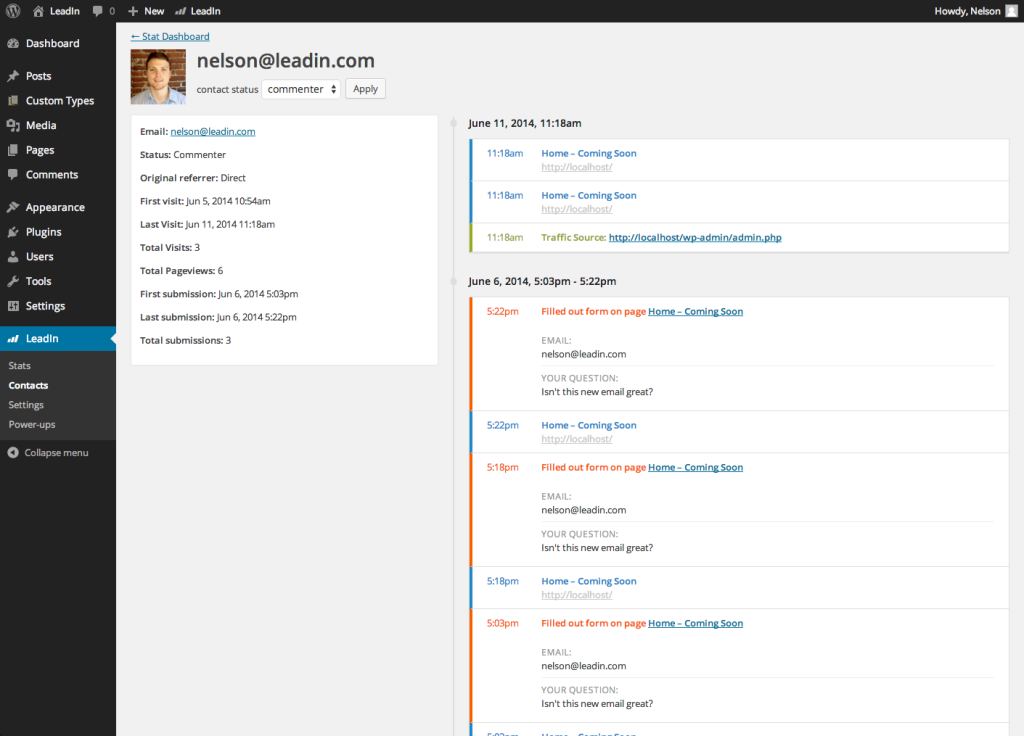Screen dimensions: 1024x736
Task: Click the Collapse menu arrow icon
Action: 13,453
